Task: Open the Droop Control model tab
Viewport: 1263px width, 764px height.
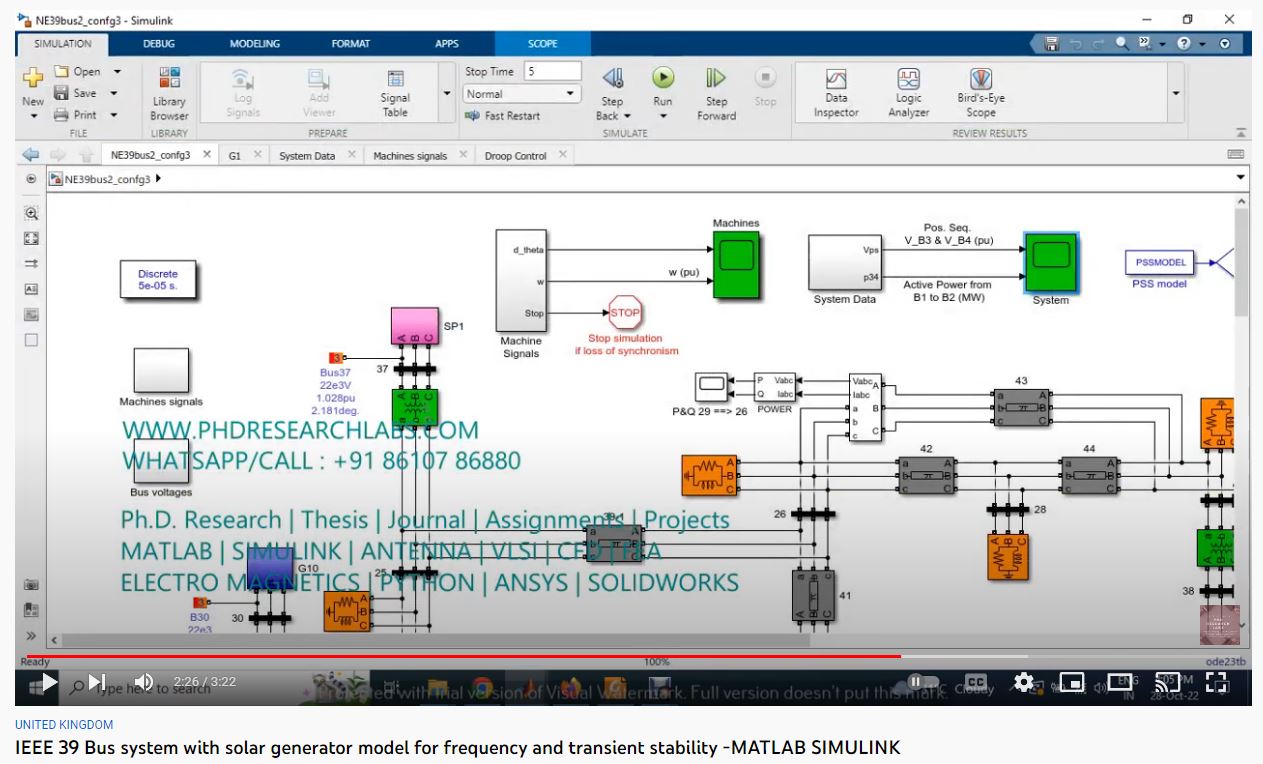Action: [x=515, y=156]
